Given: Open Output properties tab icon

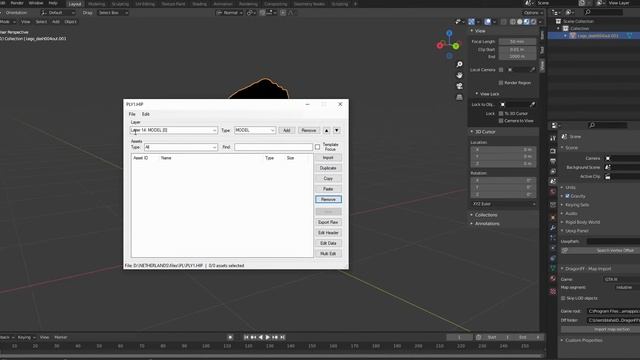Looking at the screenshot, I should [553, 161].
